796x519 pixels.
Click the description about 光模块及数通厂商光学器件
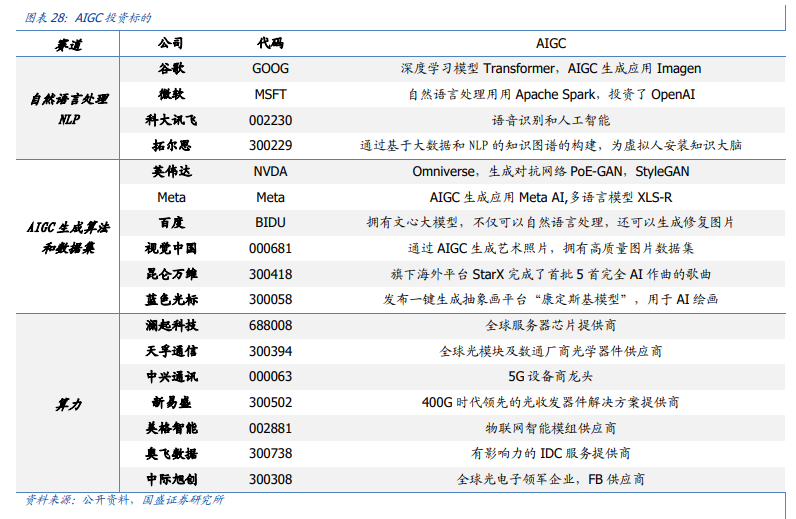point(551,351)
